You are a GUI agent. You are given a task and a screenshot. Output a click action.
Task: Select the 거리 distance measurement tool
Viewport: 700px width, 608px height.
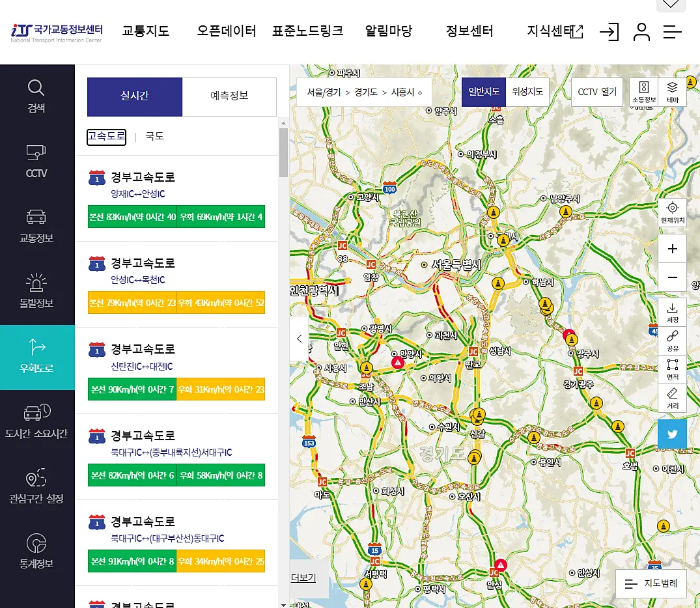pyautogui.click(x=672, y=398)
